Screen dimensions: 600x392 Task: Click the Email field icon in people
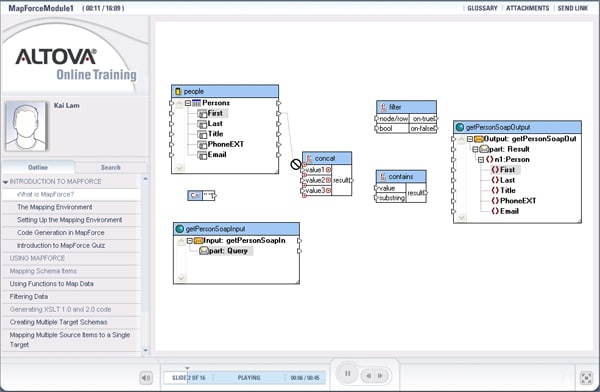202,155
